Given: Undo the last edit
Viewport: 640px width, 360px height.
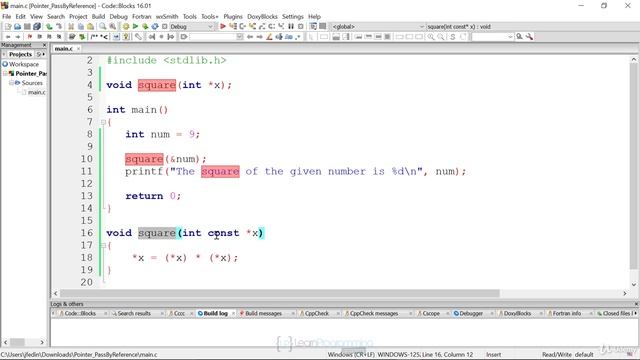Looking at the screenshot, I should pos(49,27).
